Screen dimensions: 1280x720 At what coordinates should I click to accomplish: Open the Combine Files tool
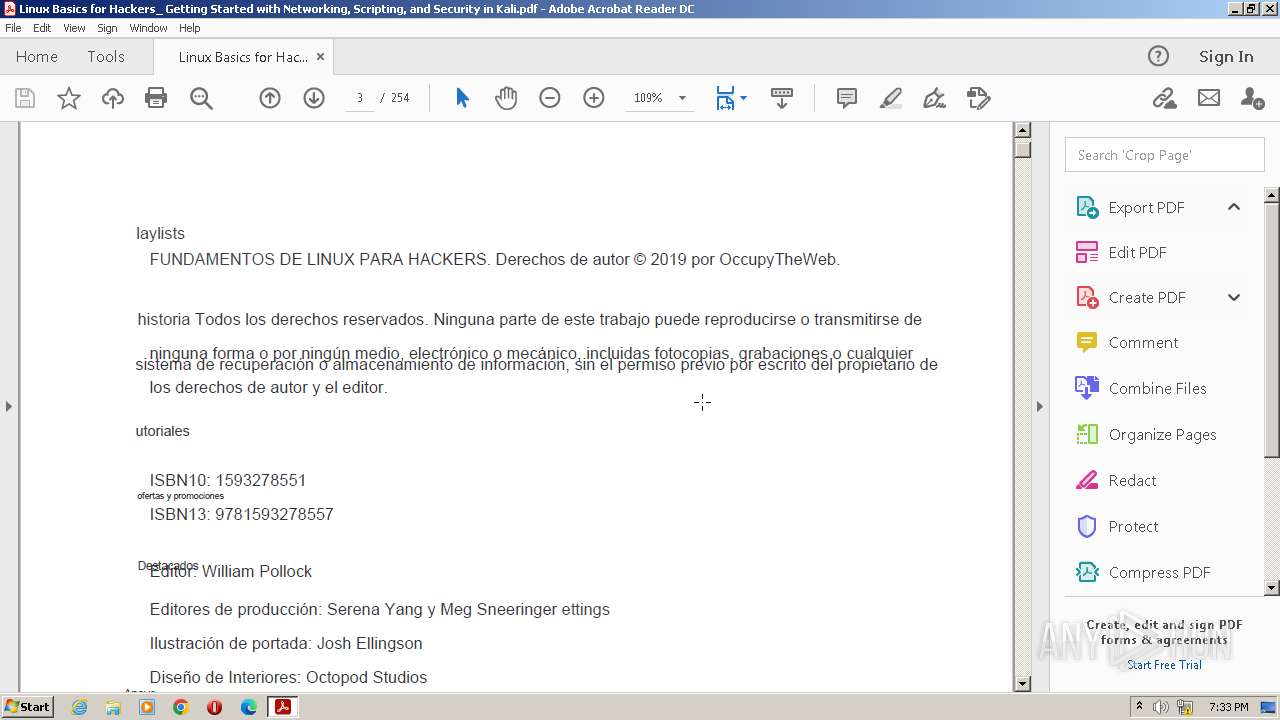coord(1141,388)
